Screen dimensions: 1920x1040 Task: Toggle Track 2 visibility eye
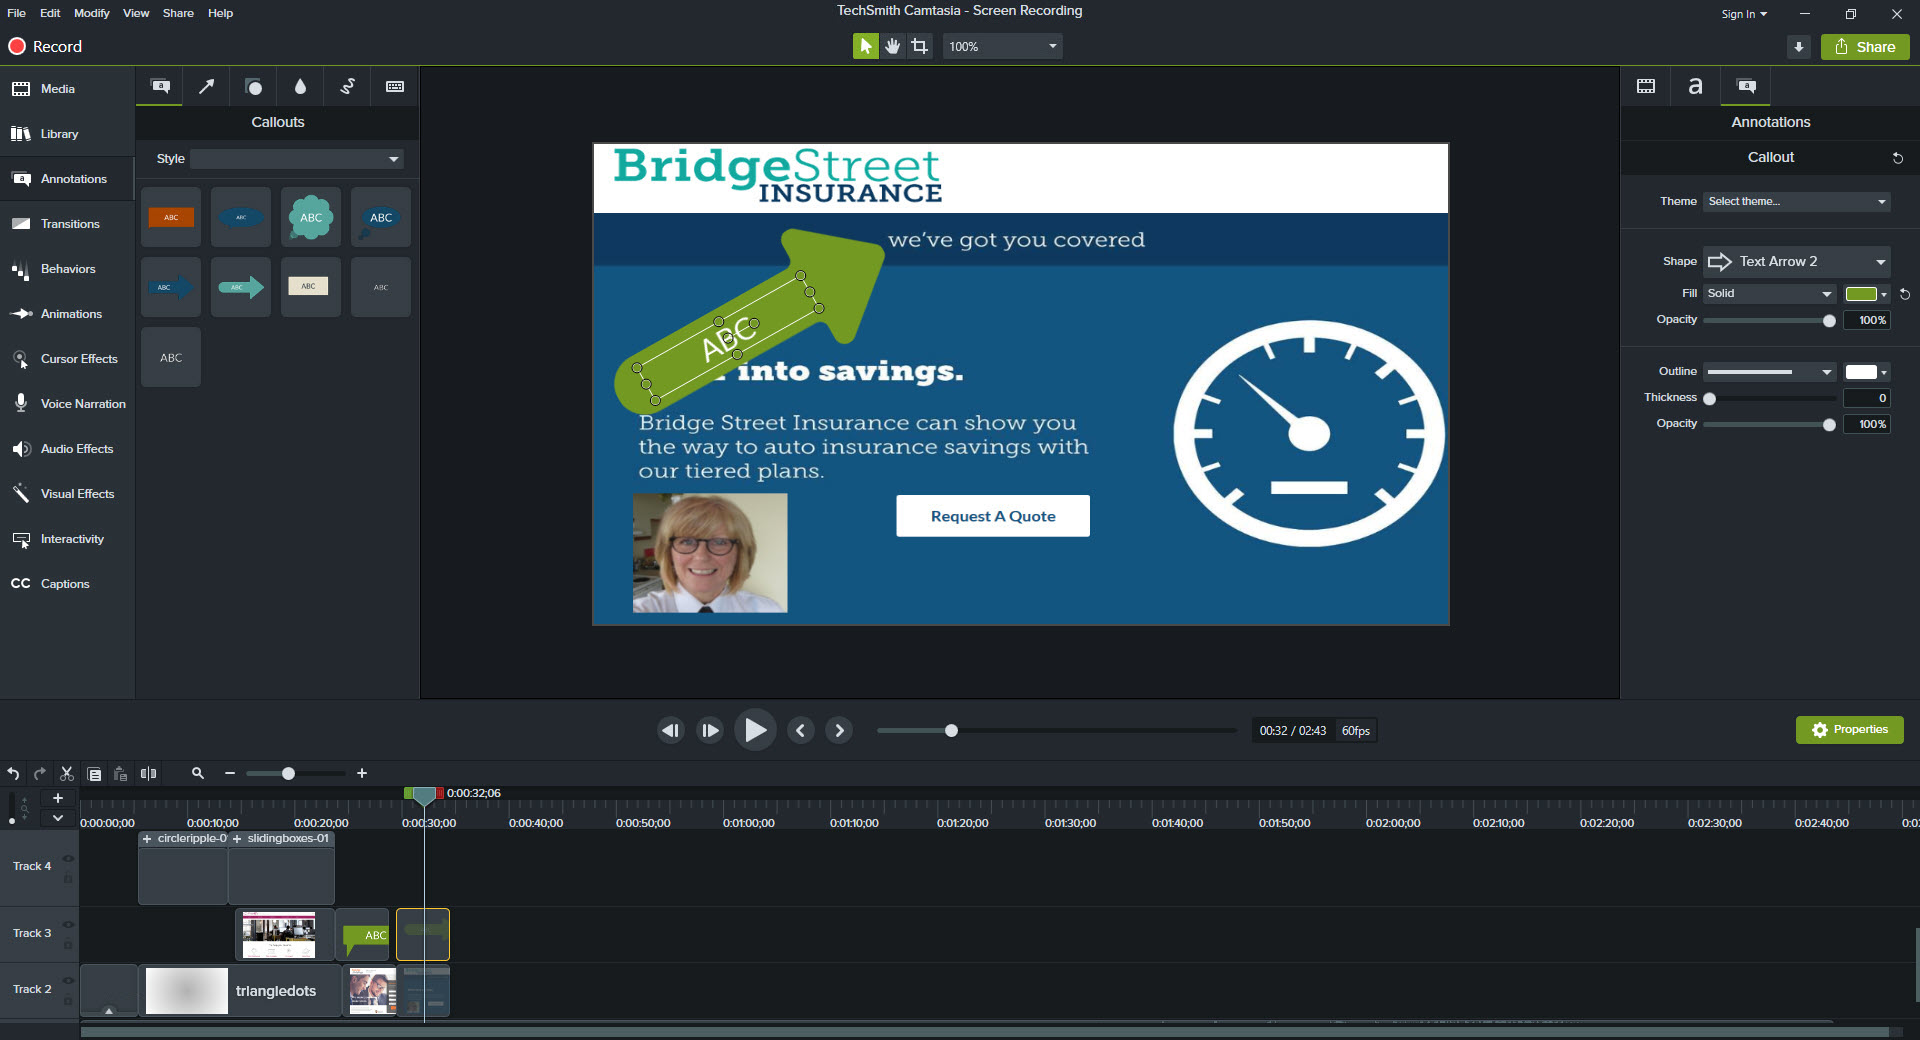68,980
